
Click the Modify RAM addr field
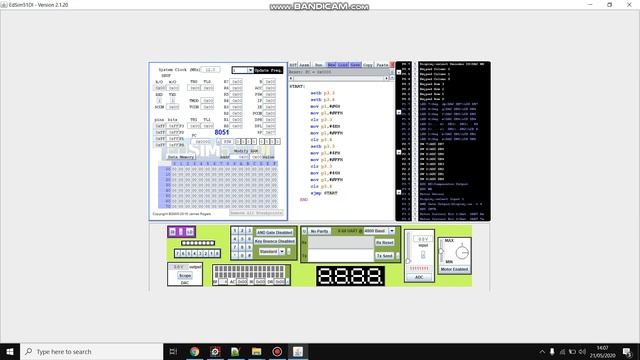(x=241, y=157)
